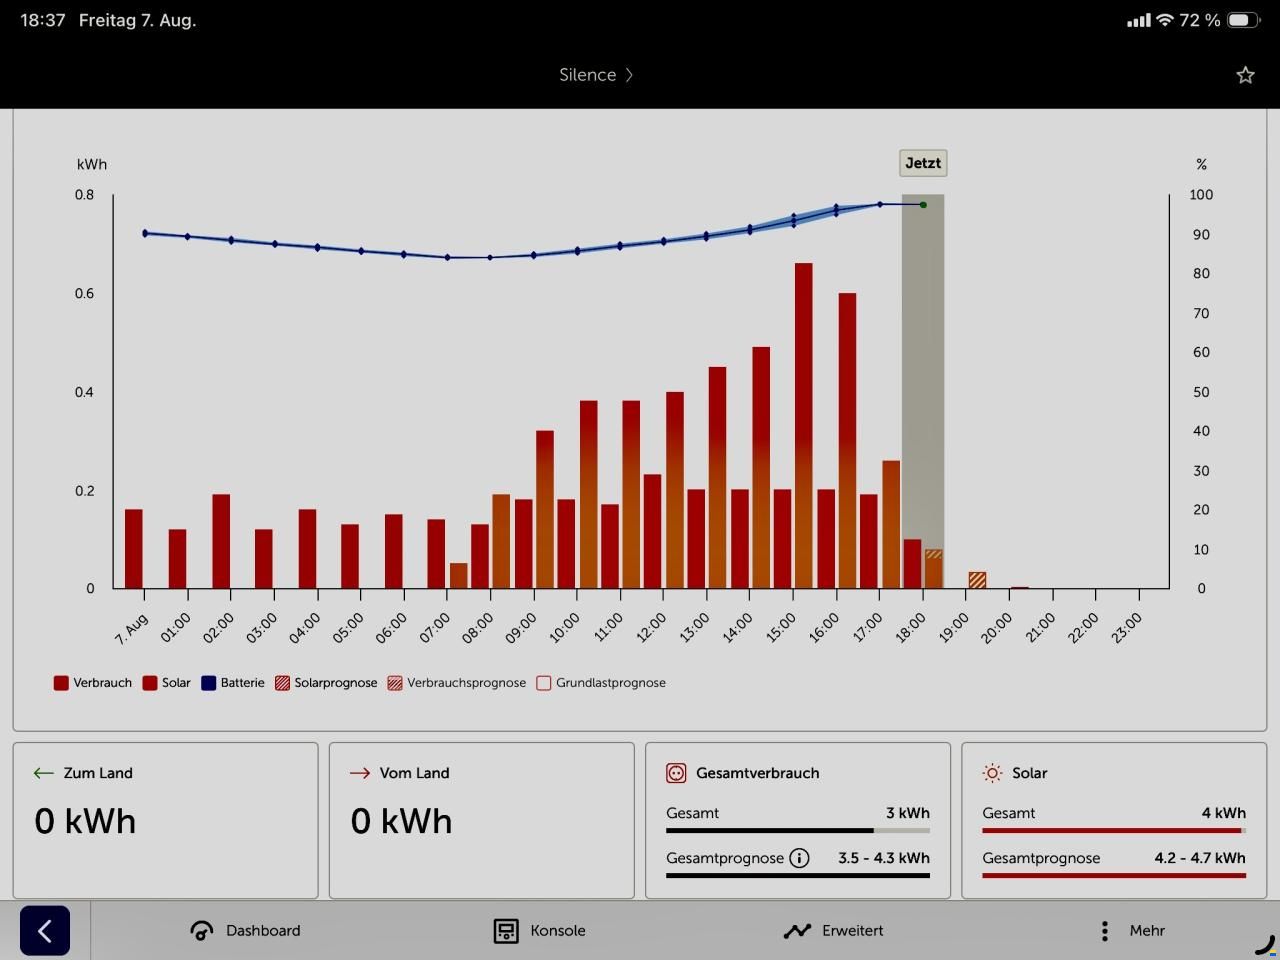Tap the Gesamtverbrauch socket icon
Screen dimensions: 1280x960
pyautogui.click(x=676, y=773)
